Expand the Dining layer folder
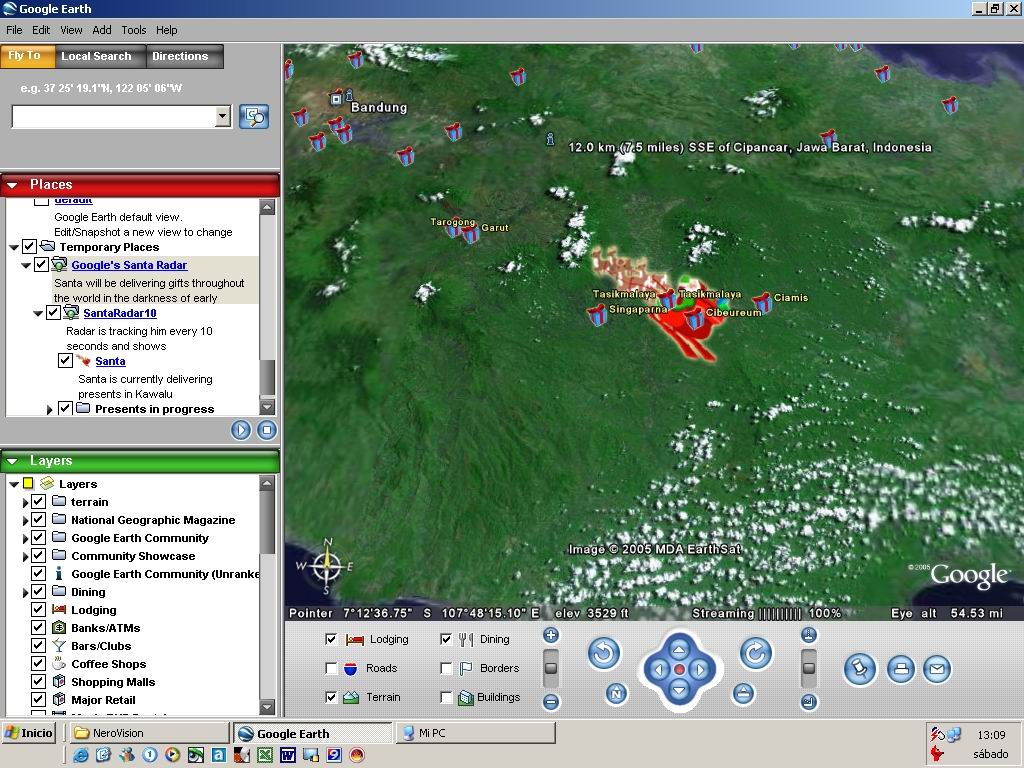 [x=25, y=592]
